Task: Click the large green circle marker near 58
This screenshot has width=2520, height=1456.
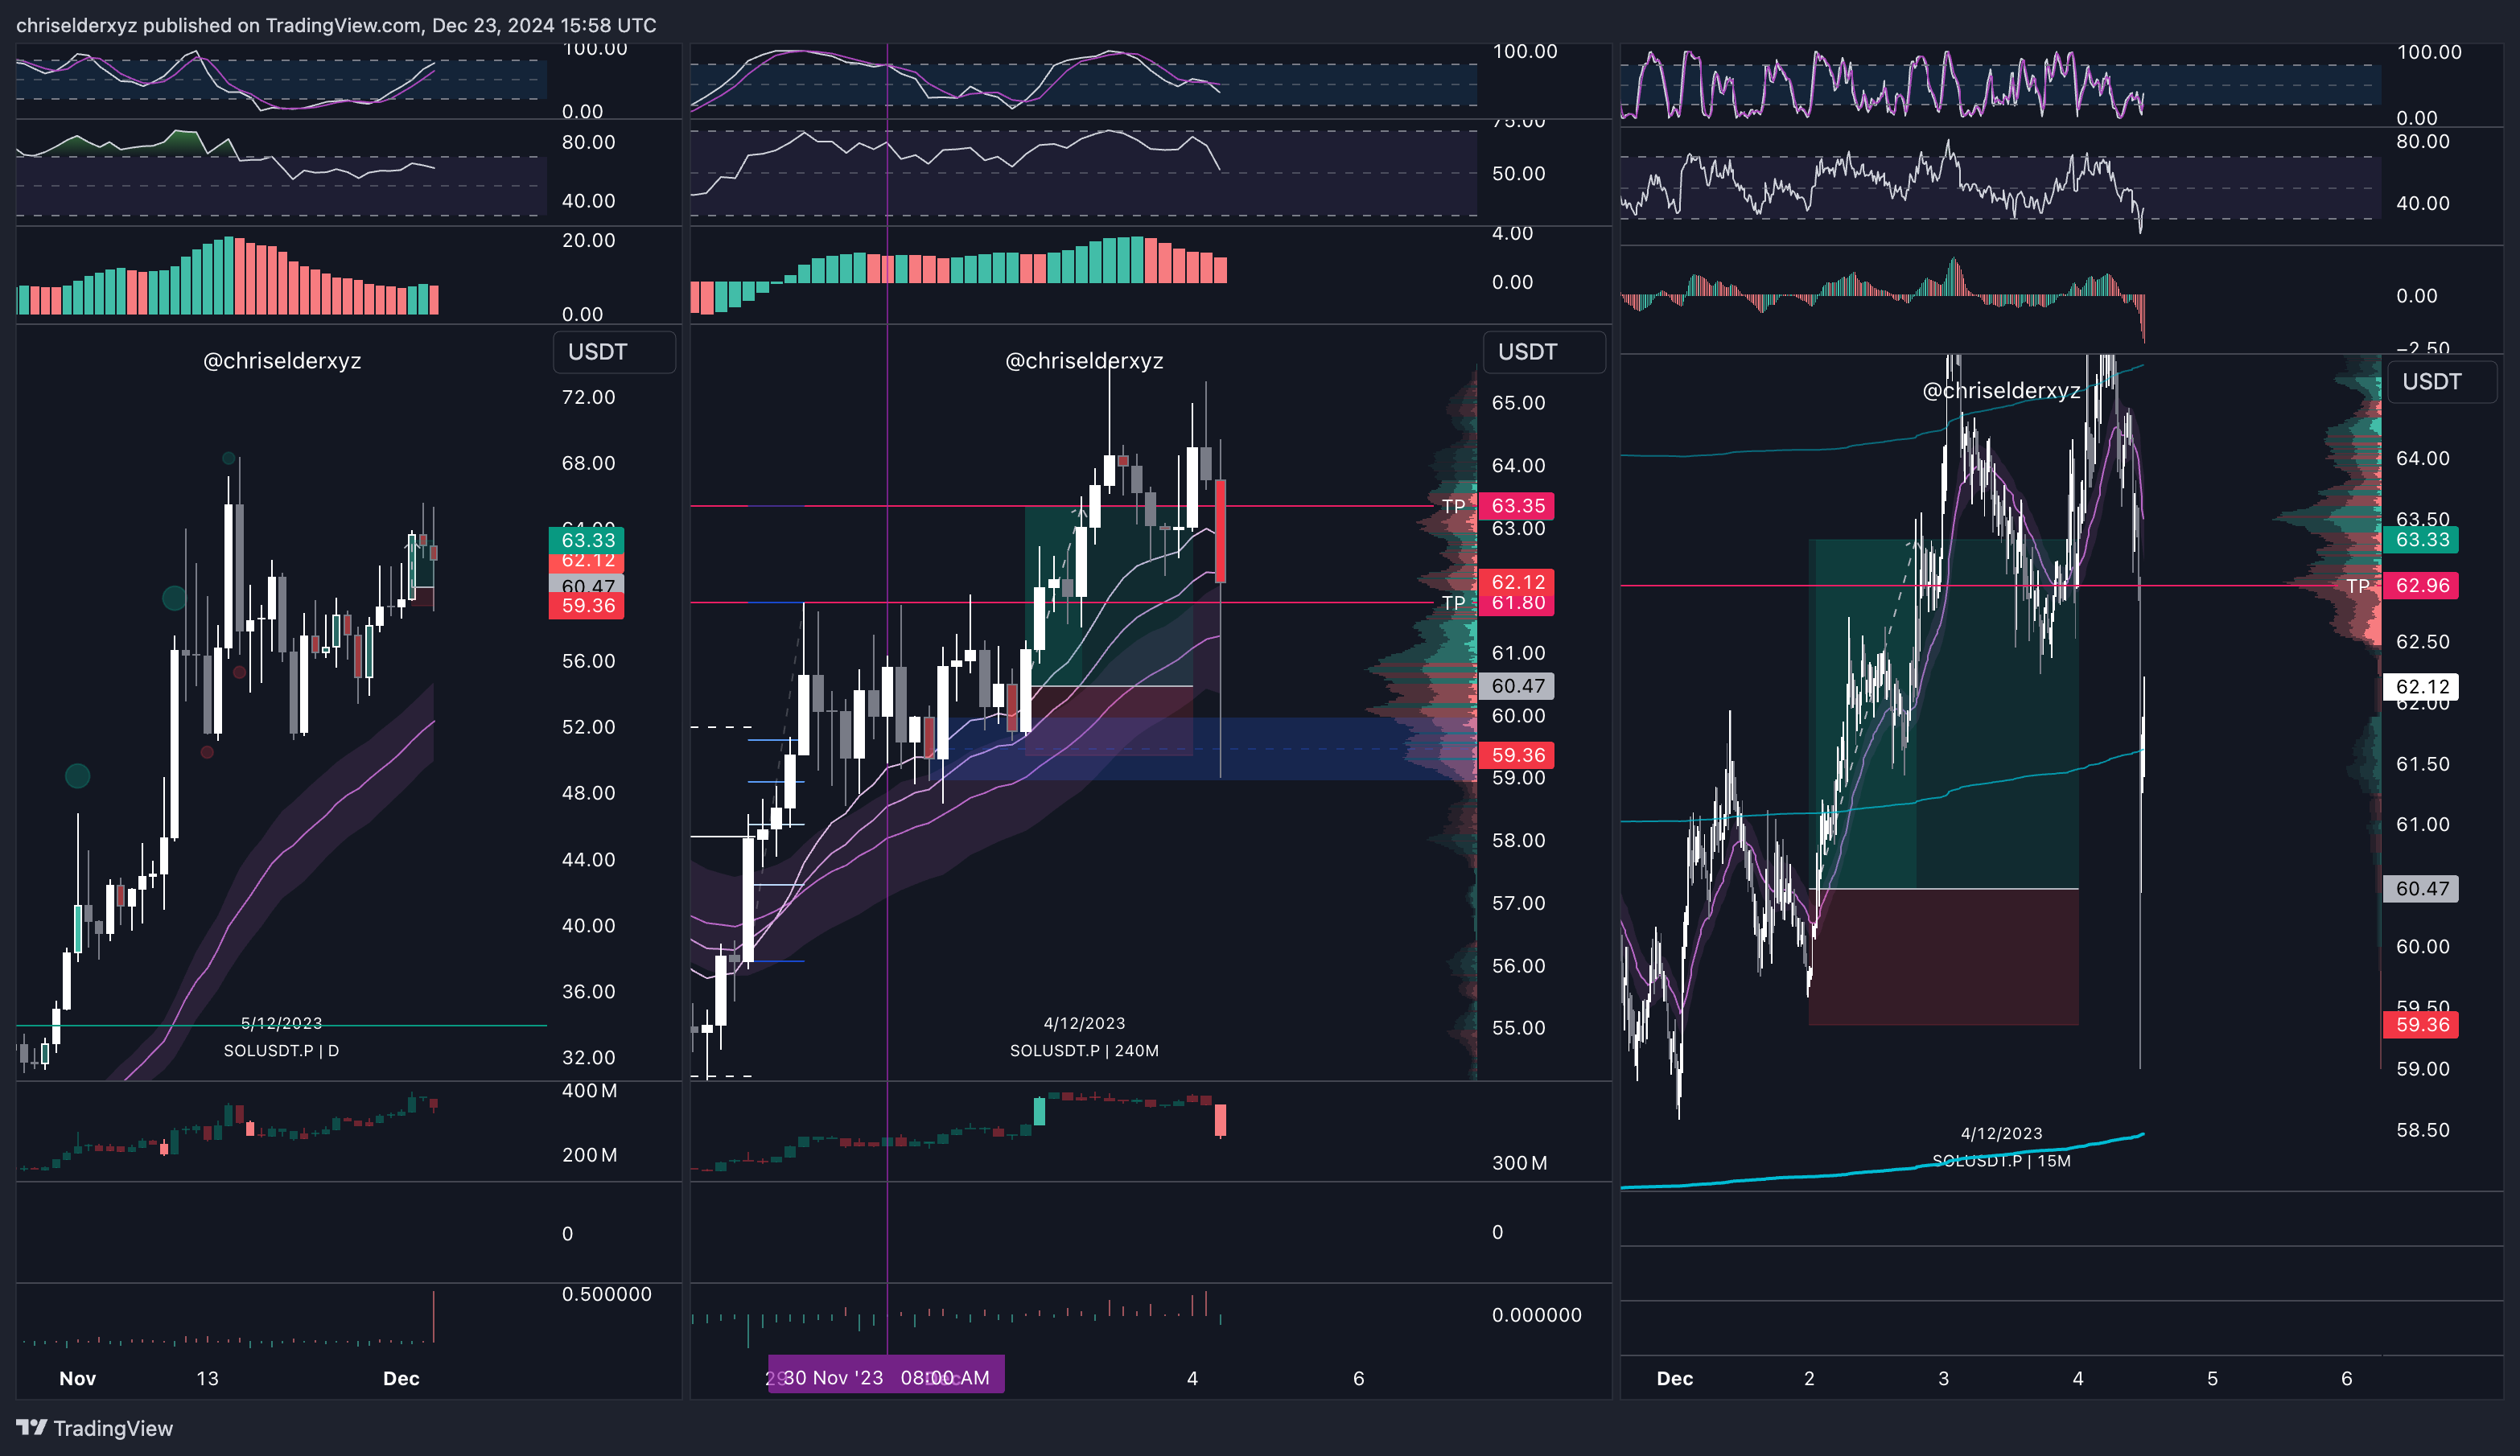Action: click(174, 598)
